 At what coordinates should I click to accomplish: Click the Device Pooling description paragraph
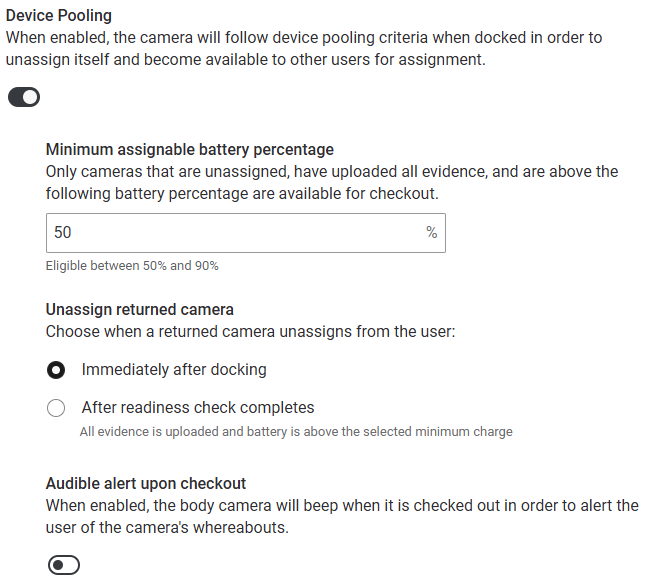tap(304, 49)
